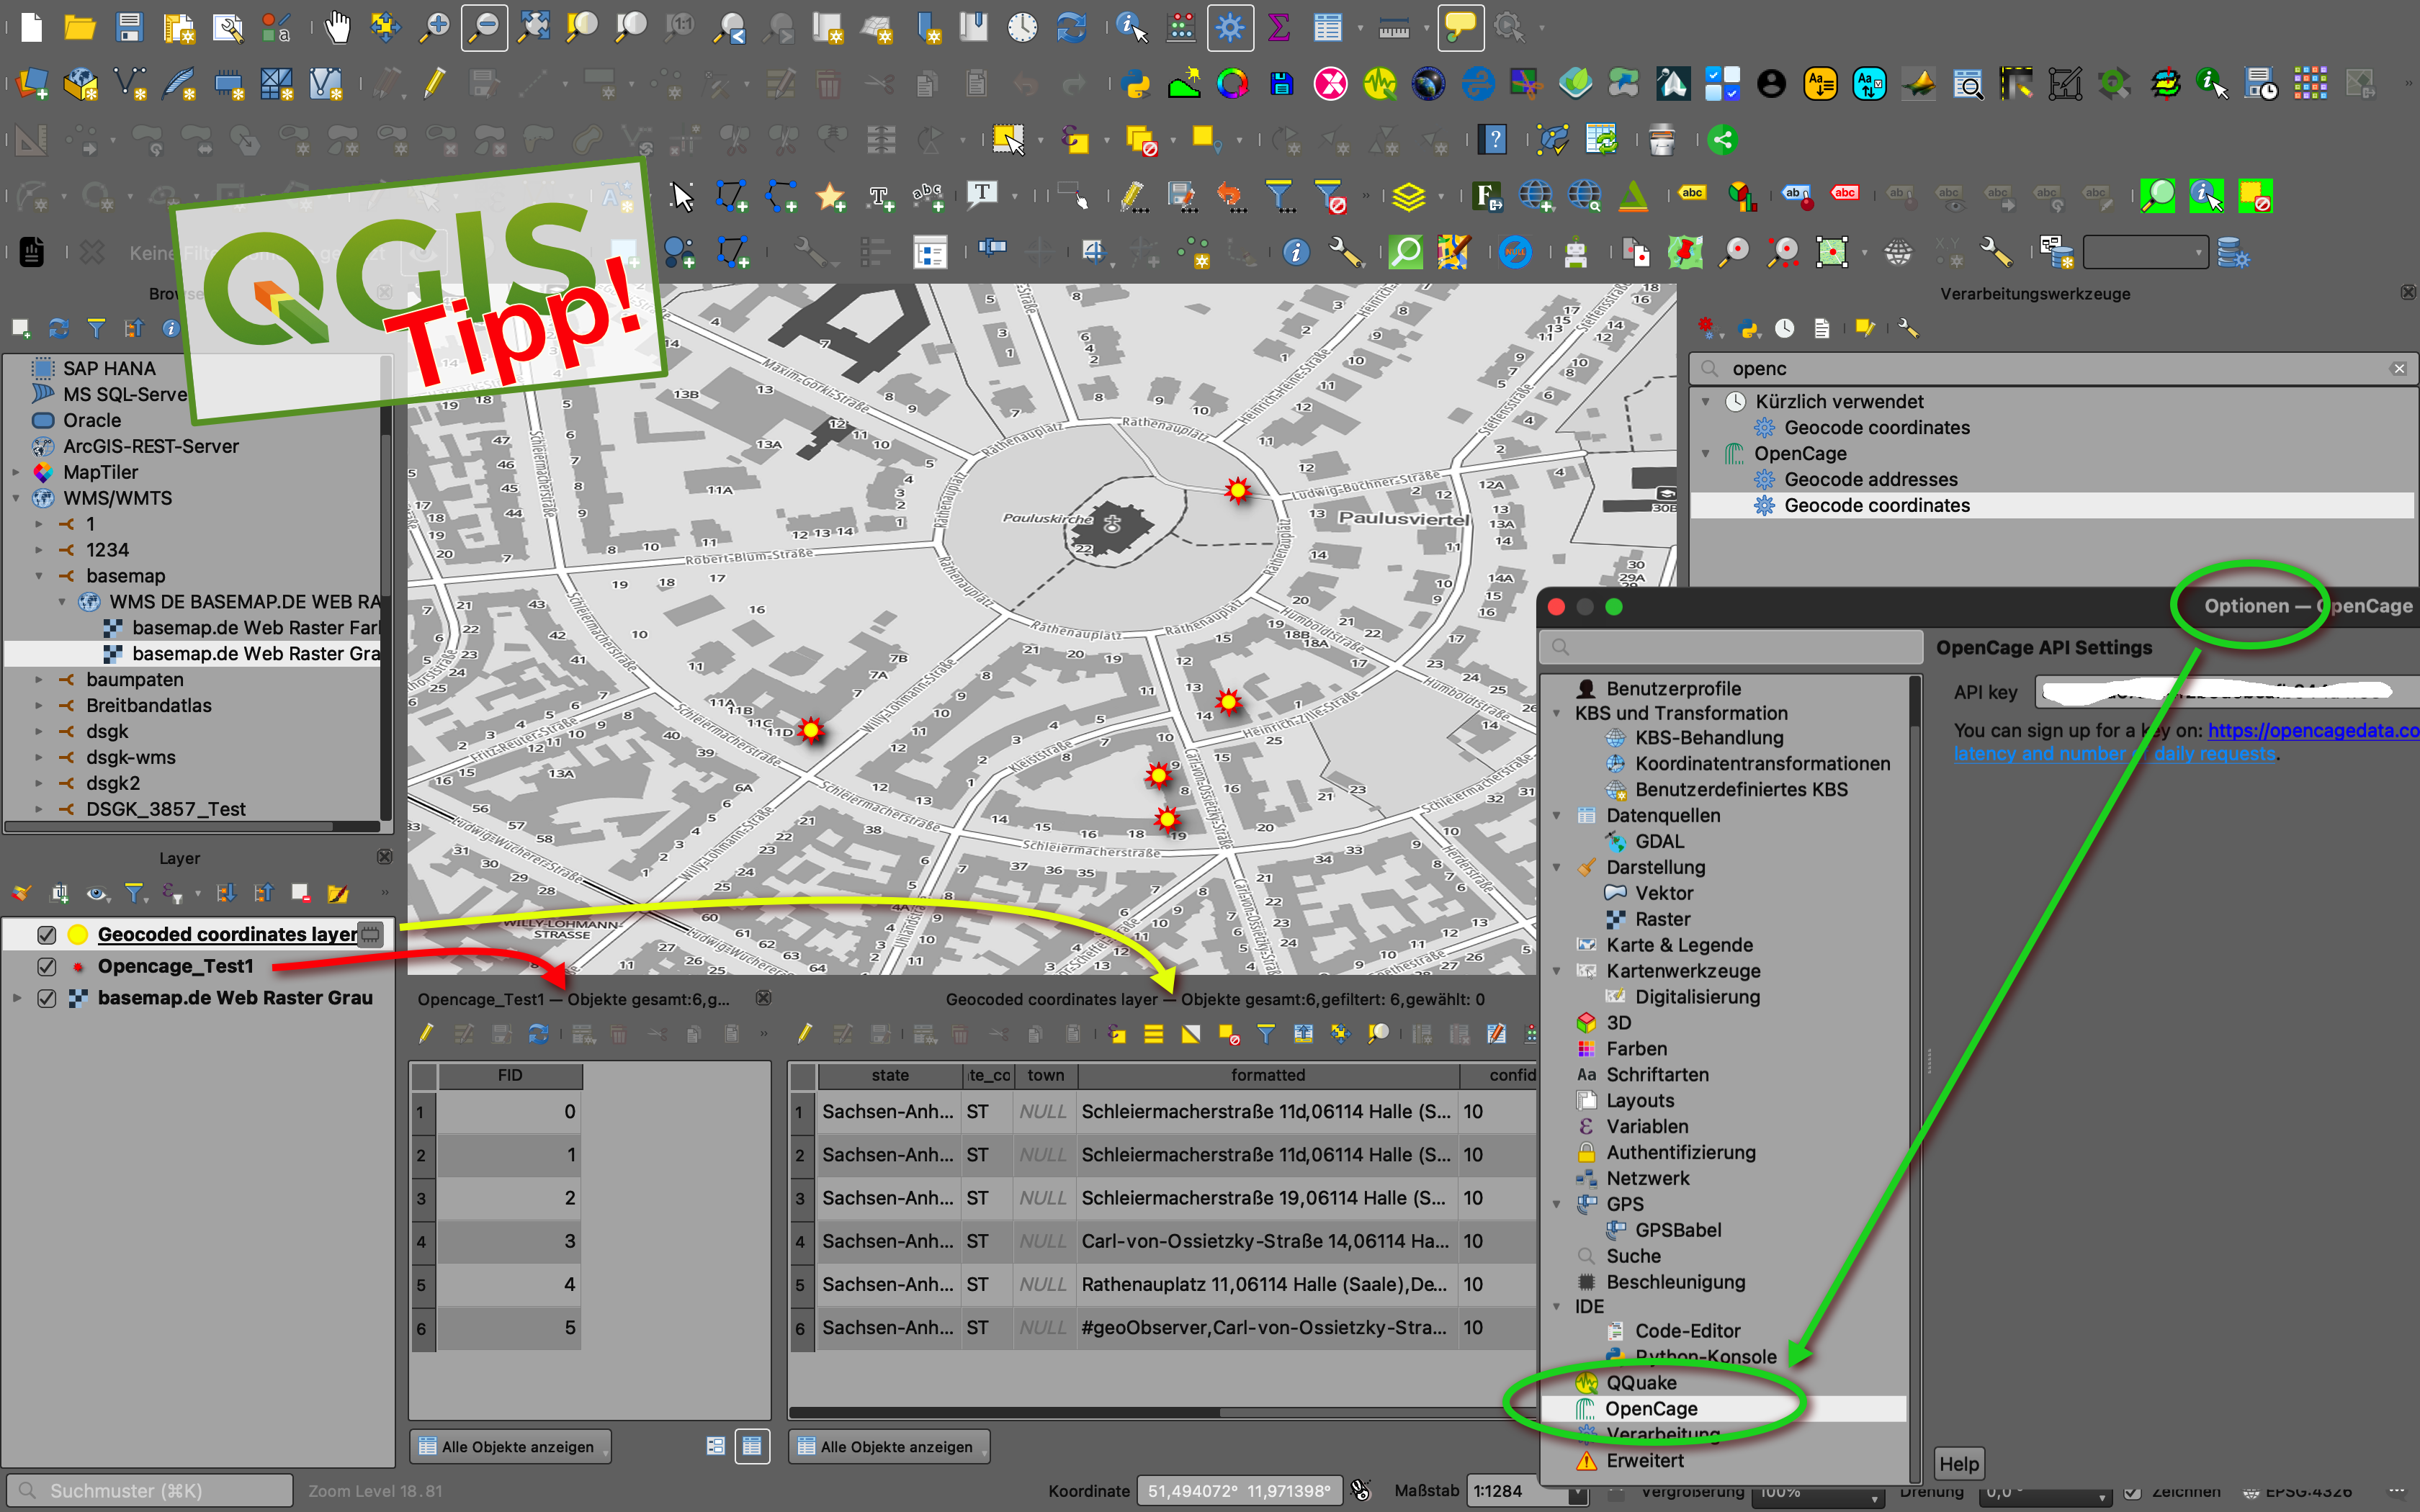Run Geocode addresses algorithm
2420x1512 pixels.
click(x=1870, y=479)
